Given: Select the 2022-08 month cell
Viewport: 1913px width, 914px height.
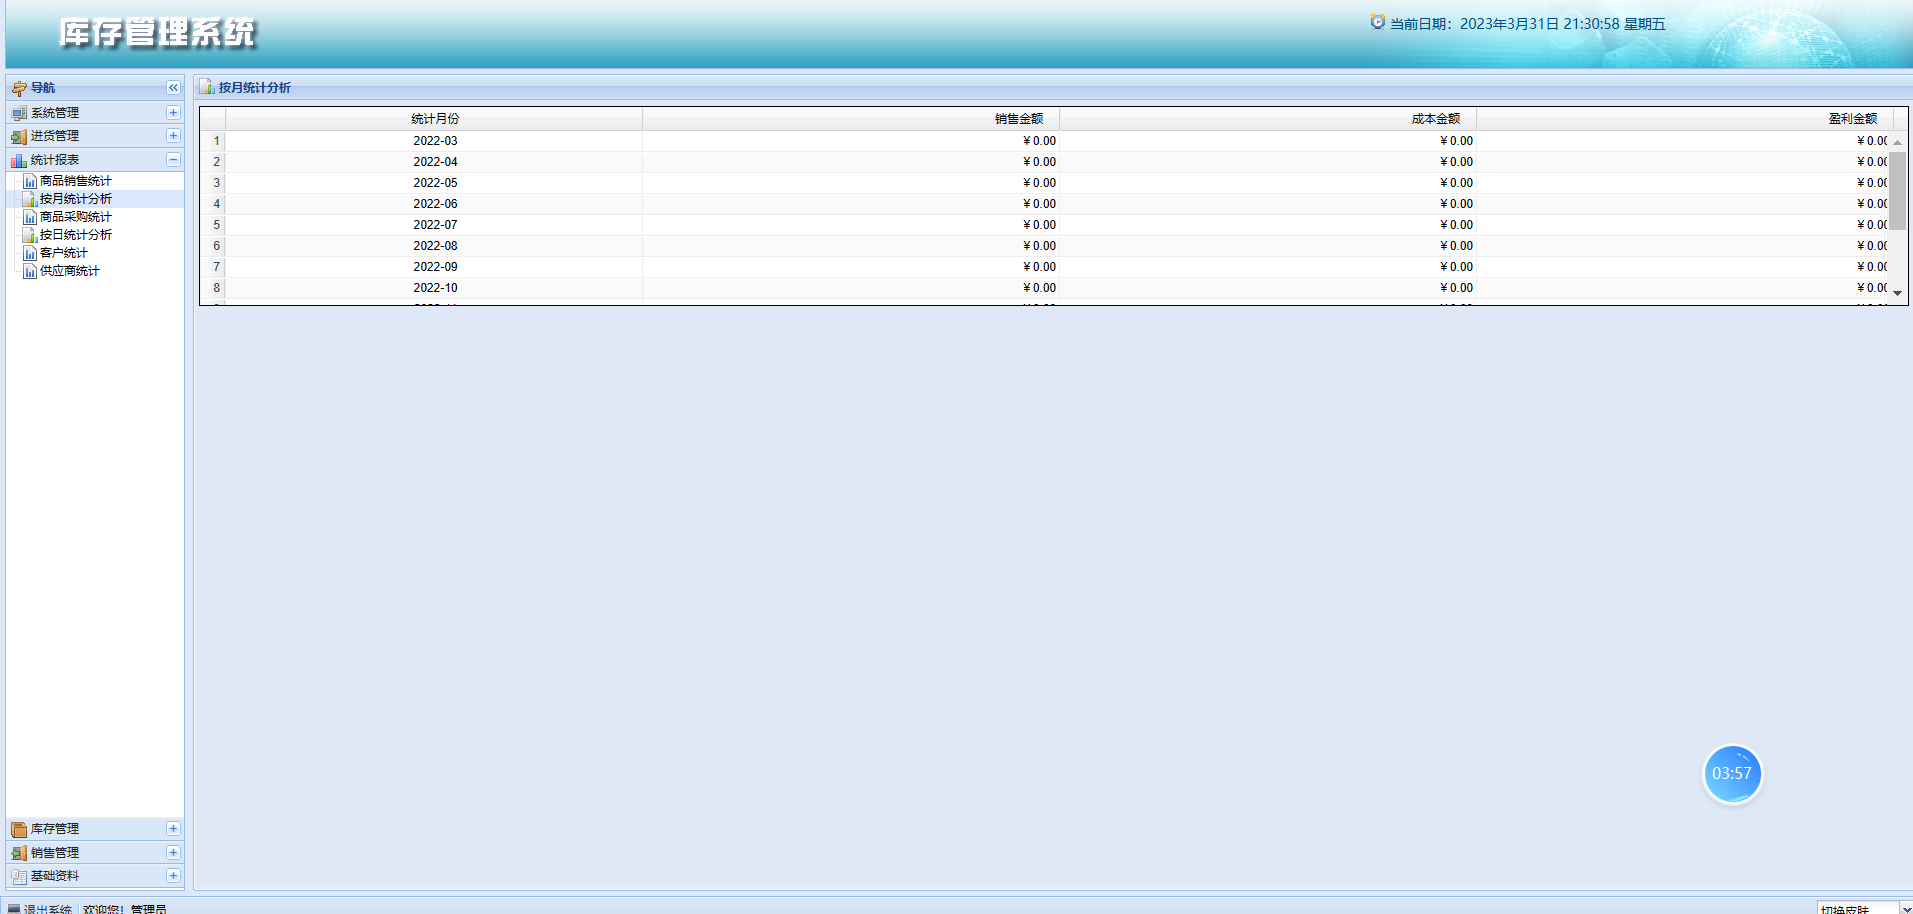Looking at the screenshot, I should point(435,246).
